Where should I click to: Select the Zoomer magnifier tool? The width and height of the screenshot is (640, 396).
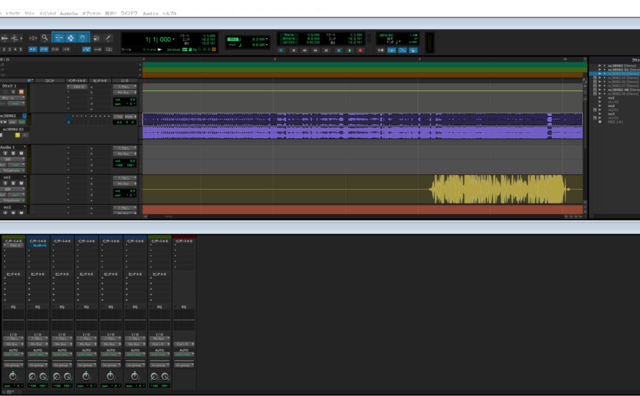pos(44,38)
